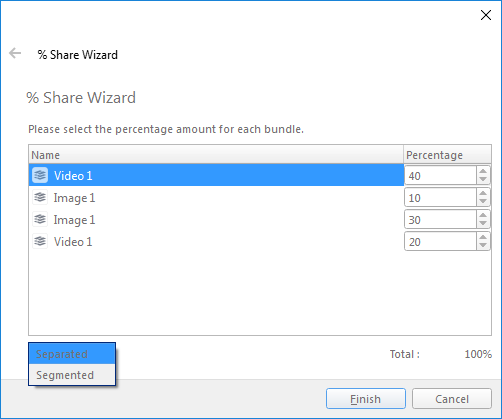Select the last Video 1 row
The height and width of the screenshot is (419, 502).
coord(216,241)
